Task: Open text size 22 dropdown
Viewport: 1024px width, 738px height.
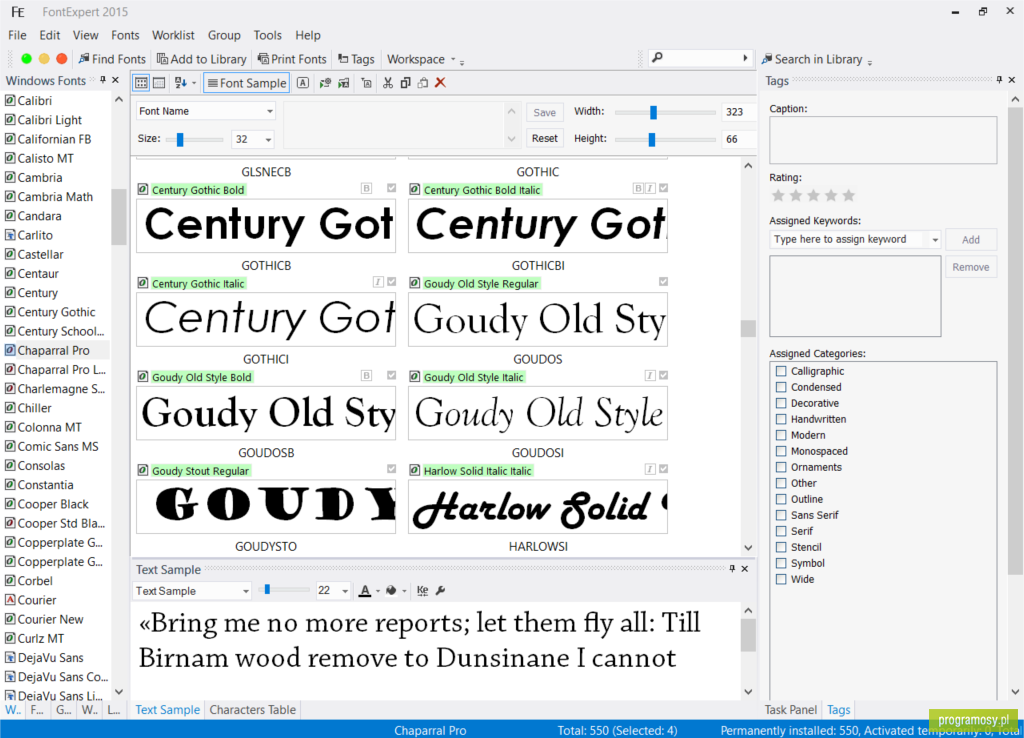Action: pos(345,591)
